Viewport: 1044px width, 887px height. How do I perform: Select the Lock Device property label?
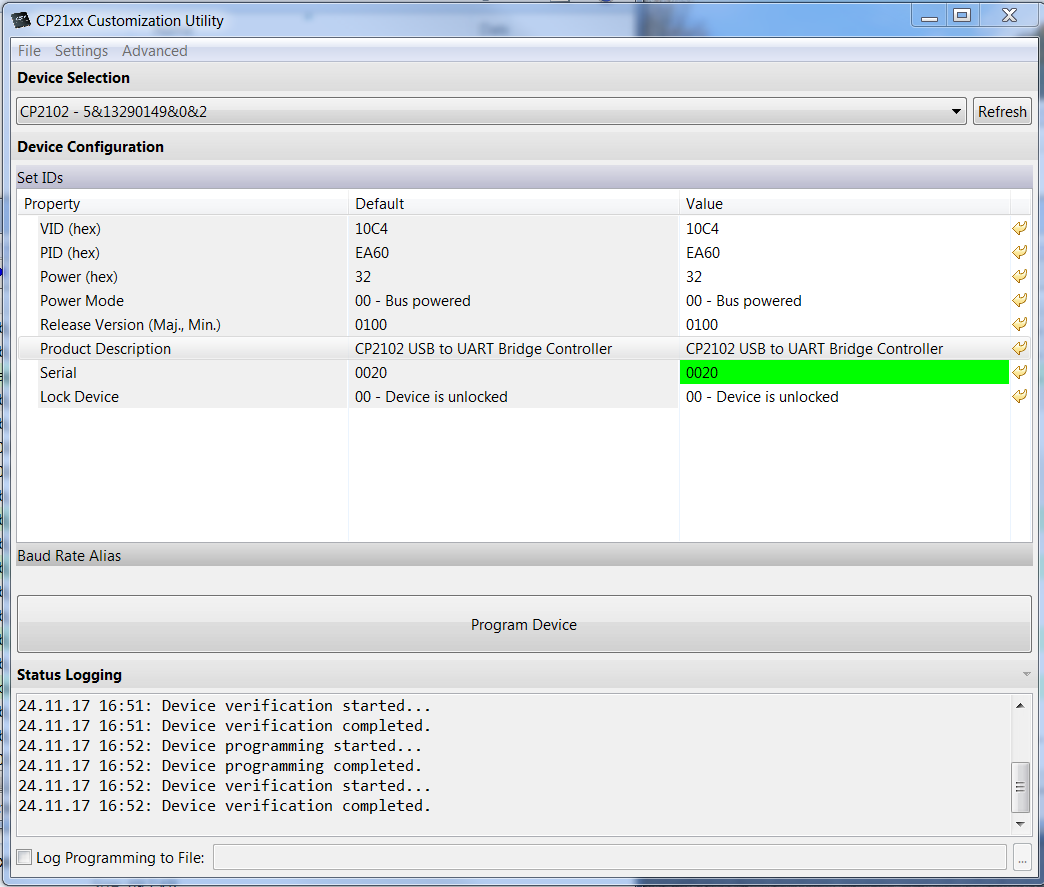click(79, 396)
